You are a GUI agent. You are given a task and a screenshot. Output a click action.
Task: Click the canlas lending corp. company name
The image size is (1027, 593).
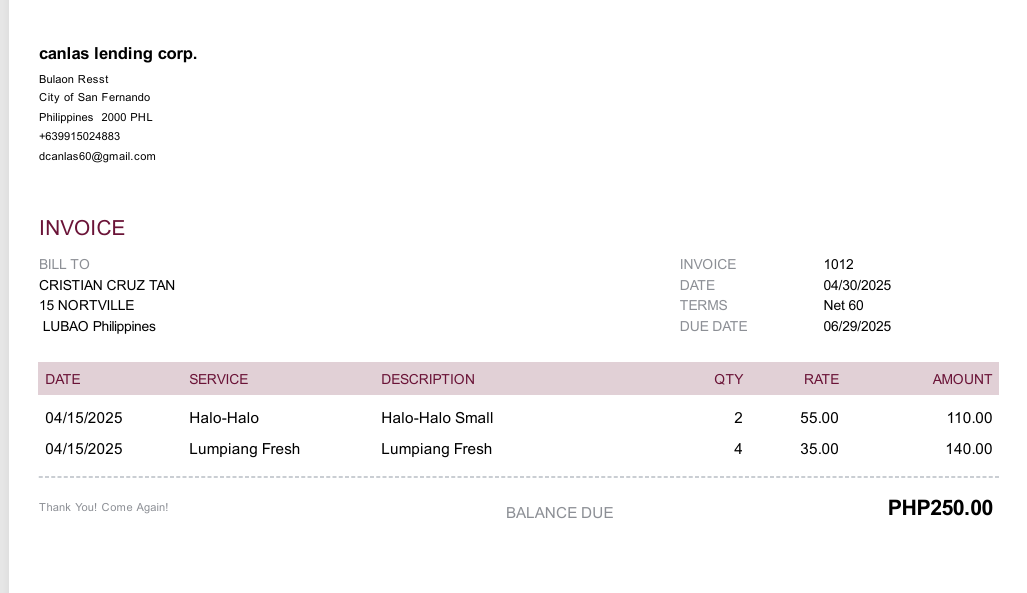(x=118, y=54)
